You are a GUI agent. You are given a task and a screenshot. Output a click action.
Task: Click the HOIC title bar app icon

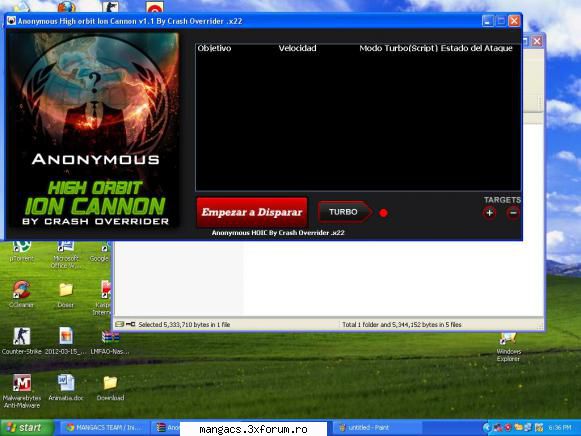click(x=11, y=21)
